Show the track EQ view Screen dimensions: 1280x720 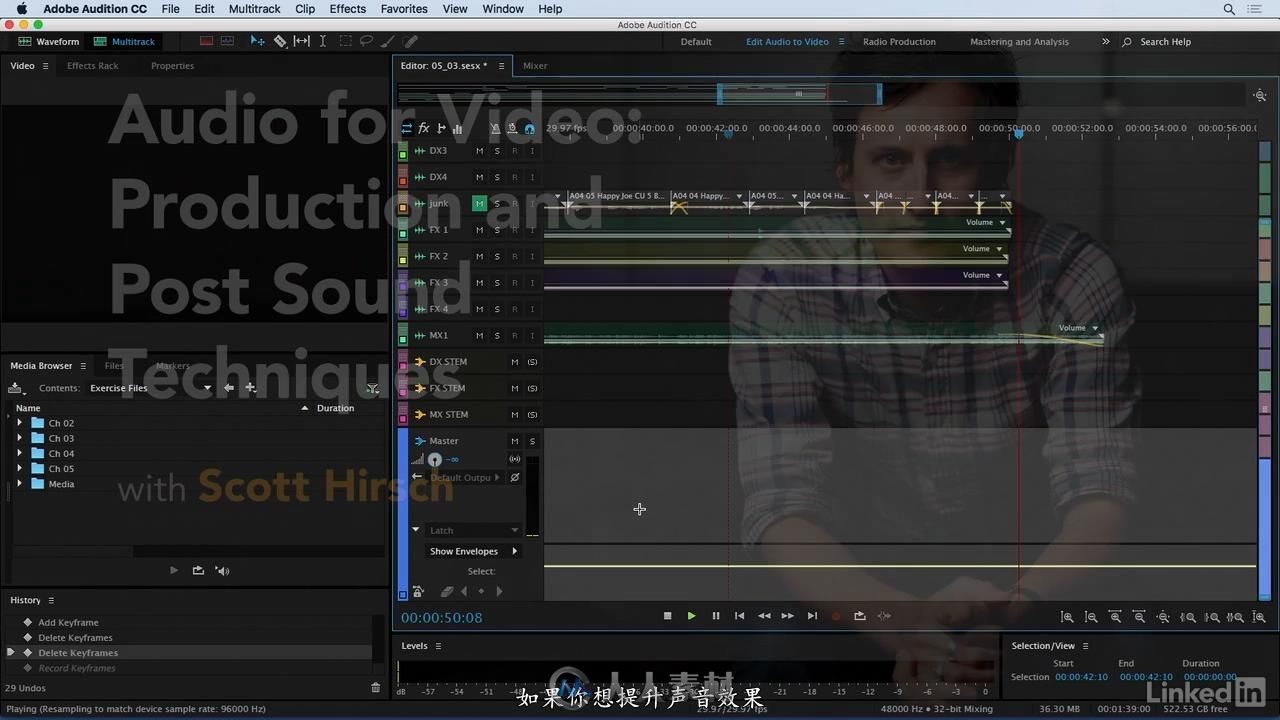pyautogui.click(x=458, y=128)
